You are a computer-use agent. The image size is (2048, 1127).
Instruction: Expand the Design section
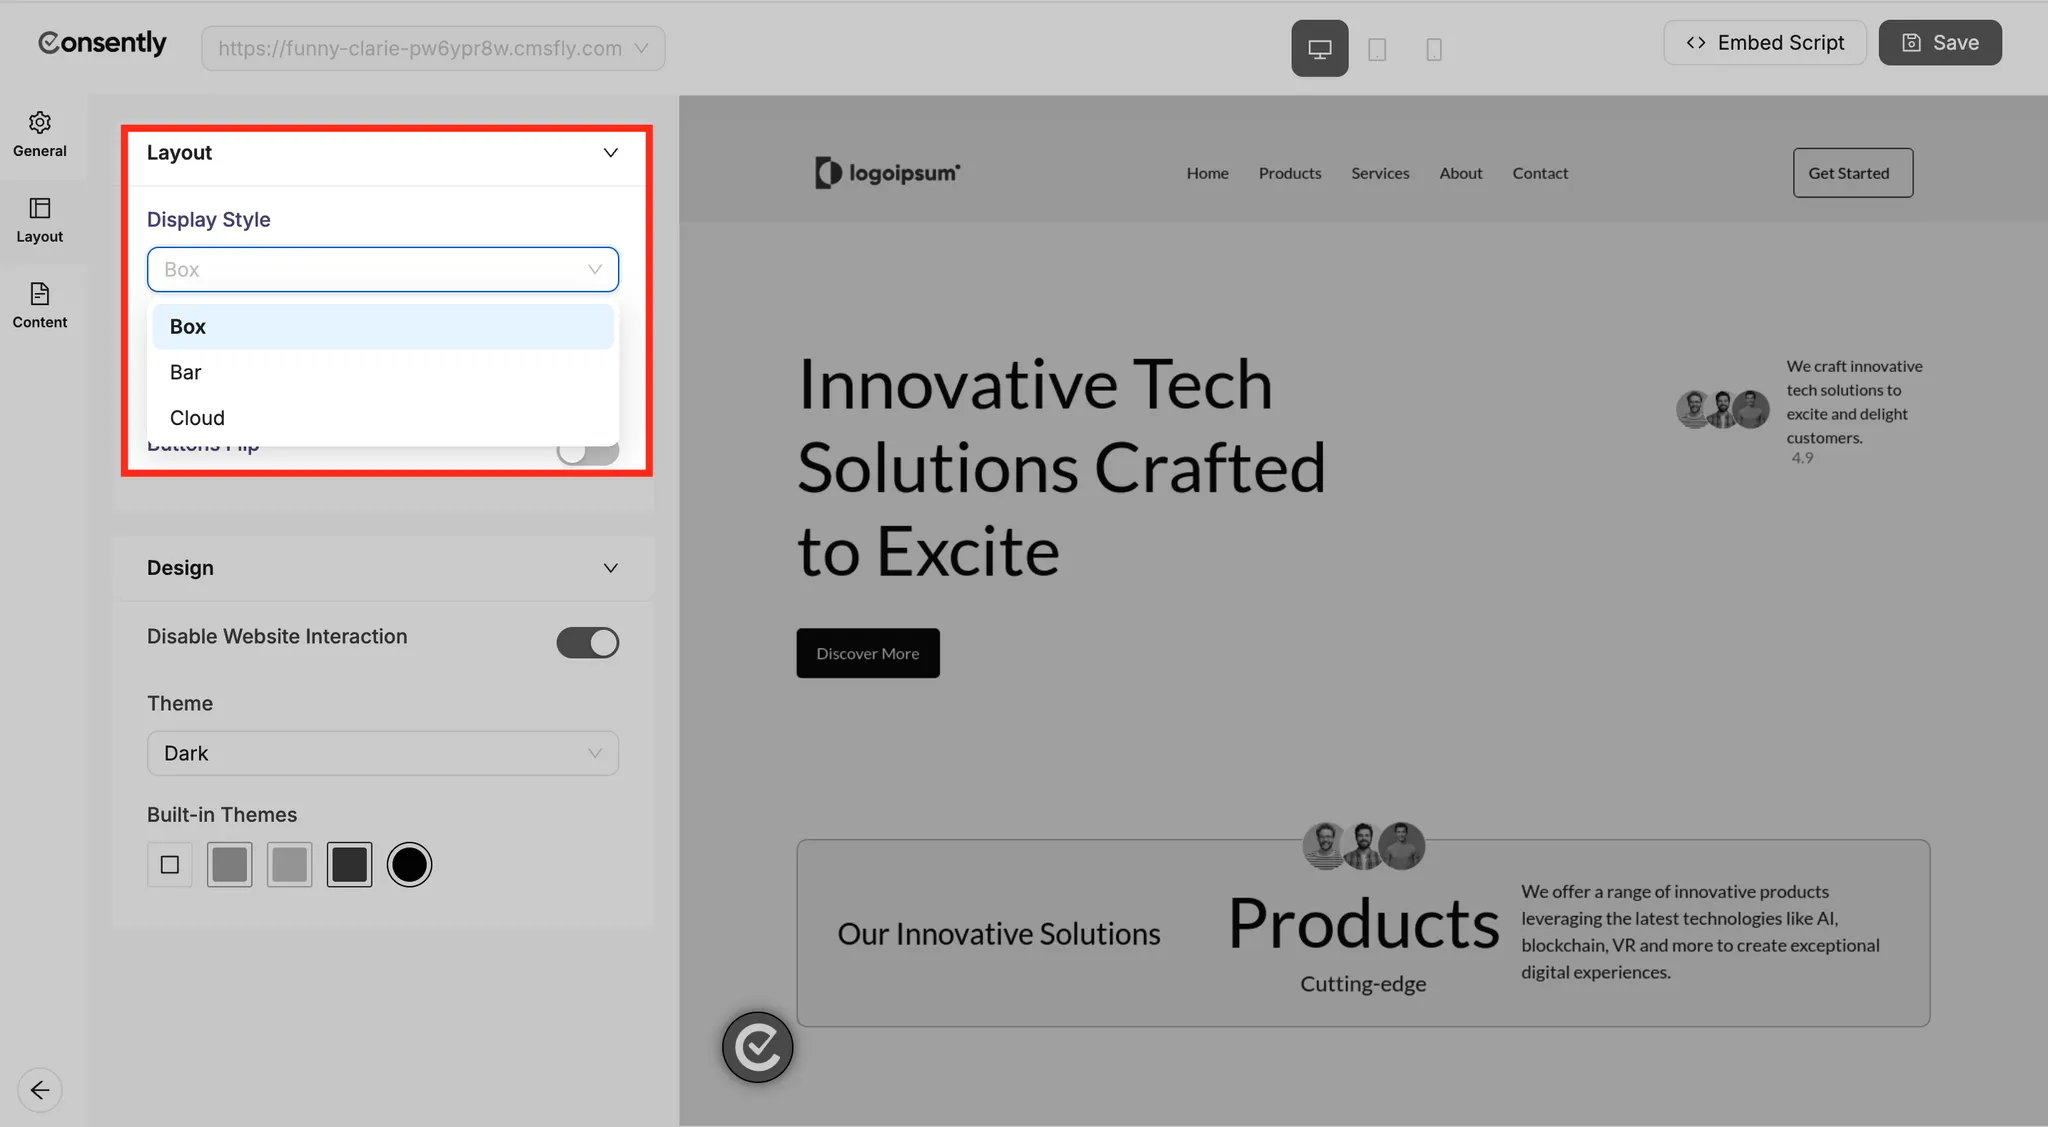611,567
